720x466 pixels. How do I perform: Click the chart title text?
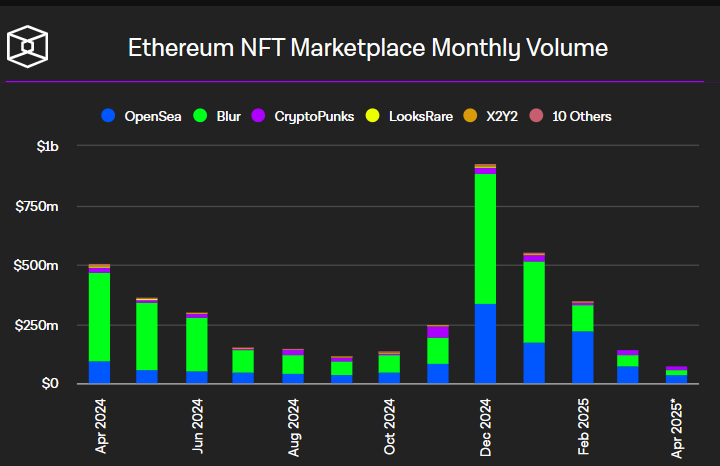367,47
